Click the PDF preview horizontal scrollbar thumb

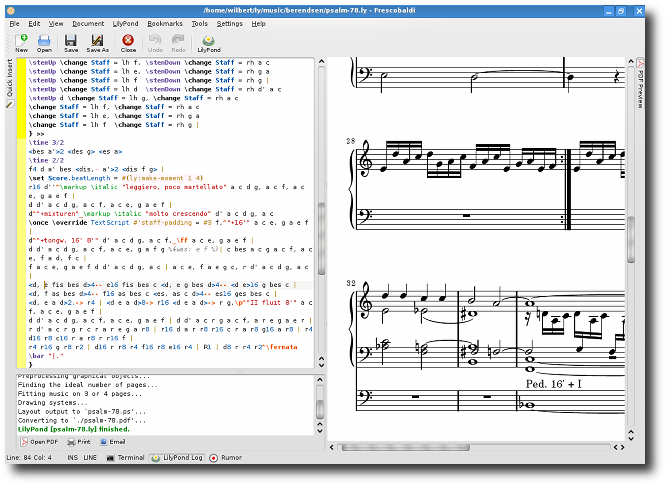click(406, 447)
